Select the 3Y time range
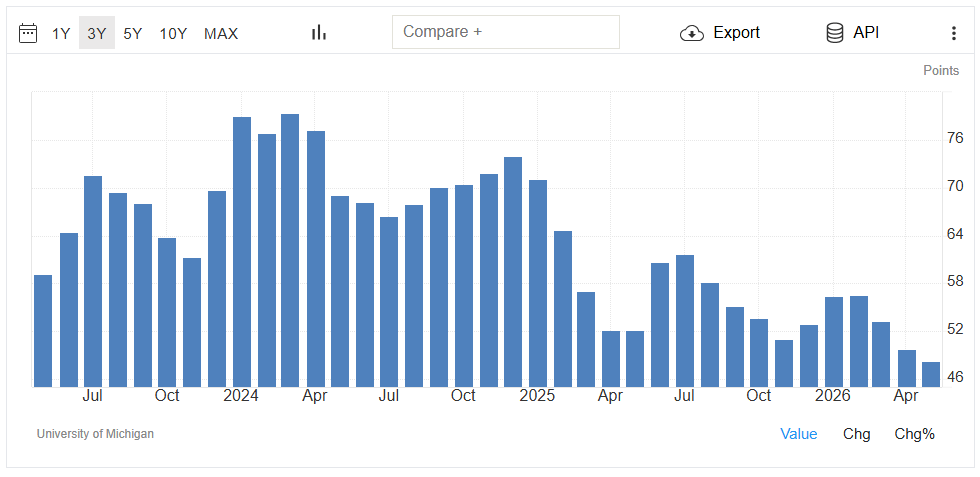Image resolution: width=980 pixels, height=477 pixels. coord(97,33)
